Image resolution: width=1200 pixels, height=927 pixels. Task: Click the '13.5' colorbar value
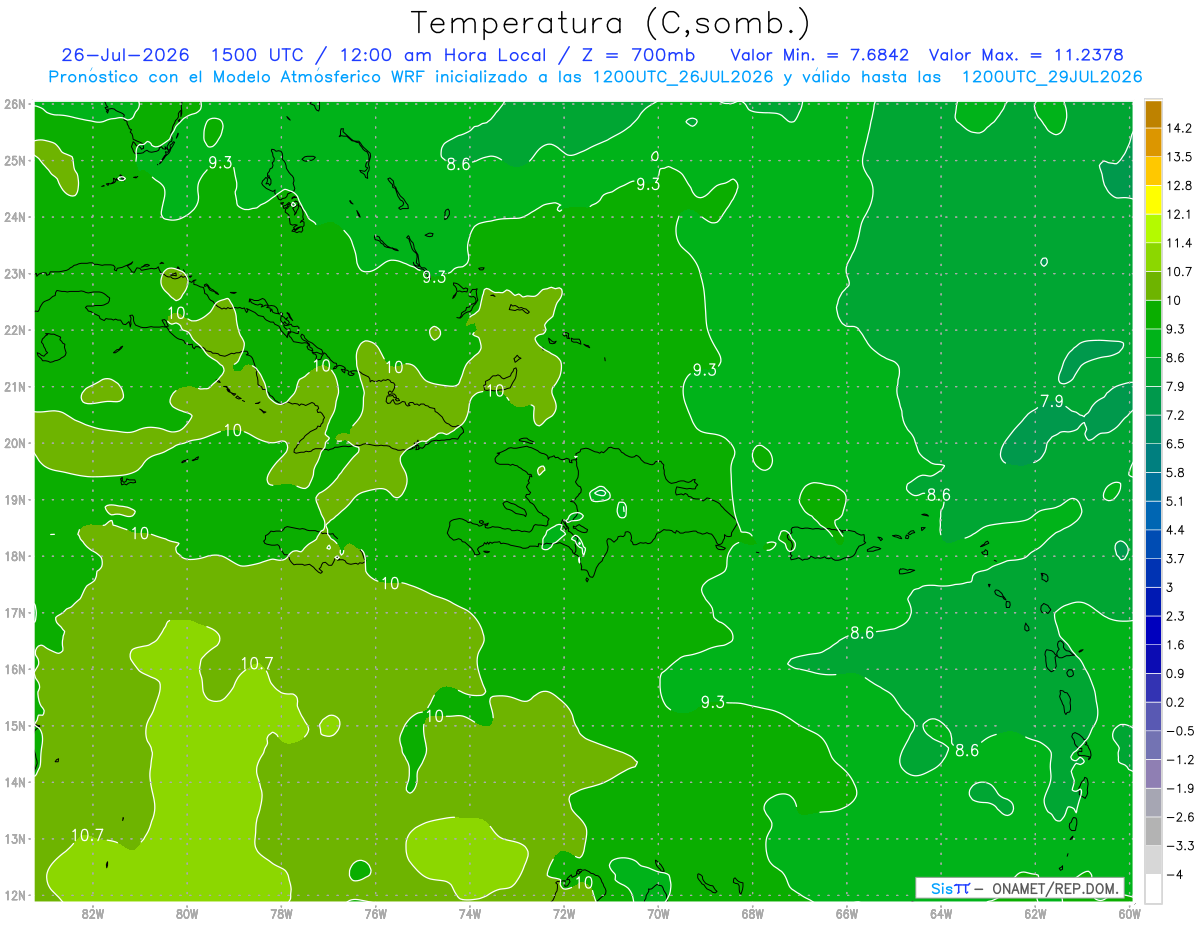coord(1178,157)
